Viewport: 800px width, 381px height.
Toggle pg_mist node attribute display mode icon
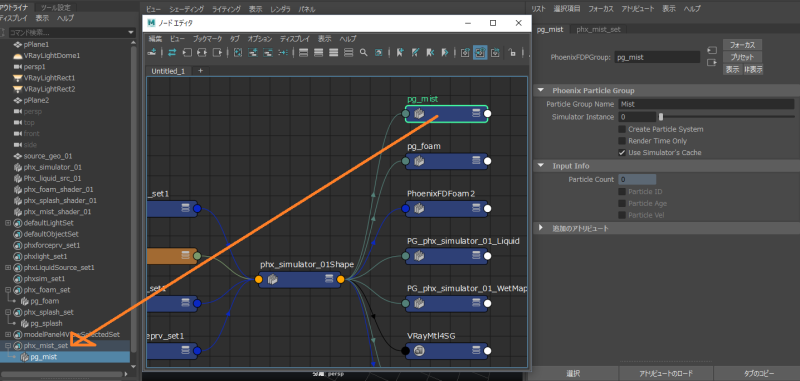[477, 114]
